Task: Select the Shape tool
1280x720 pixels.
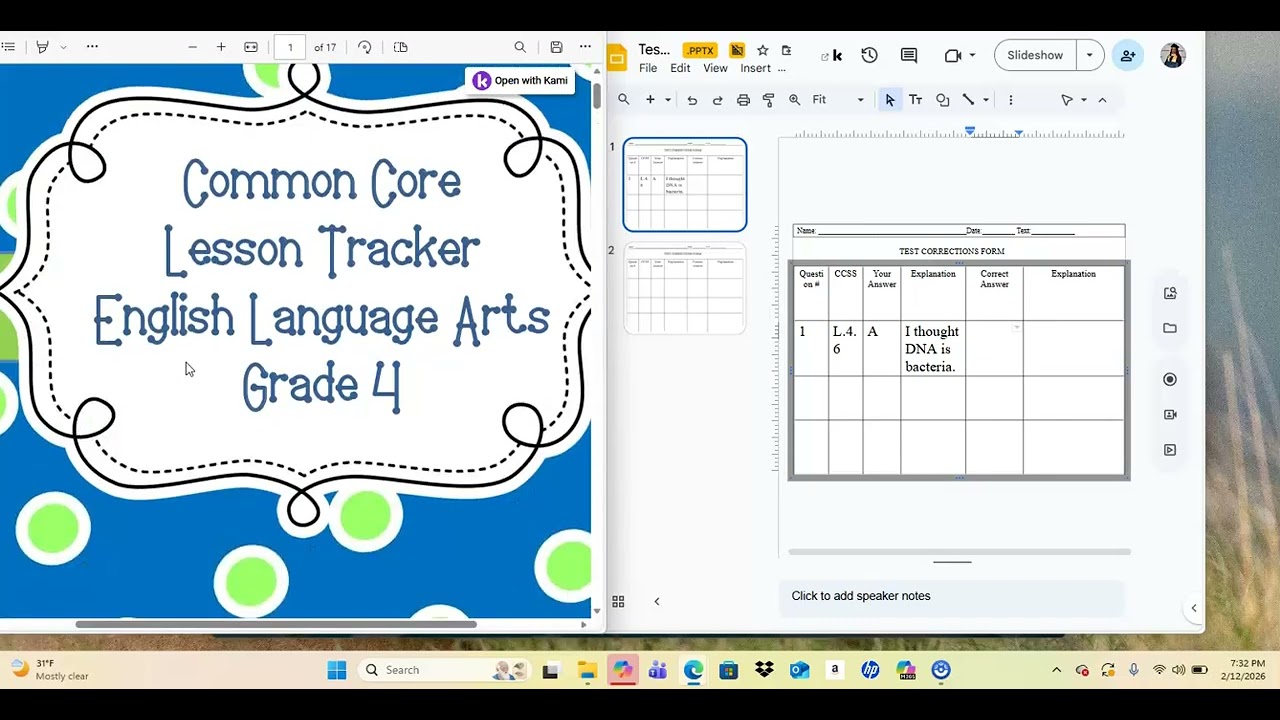Action: [x=942, y=100]
